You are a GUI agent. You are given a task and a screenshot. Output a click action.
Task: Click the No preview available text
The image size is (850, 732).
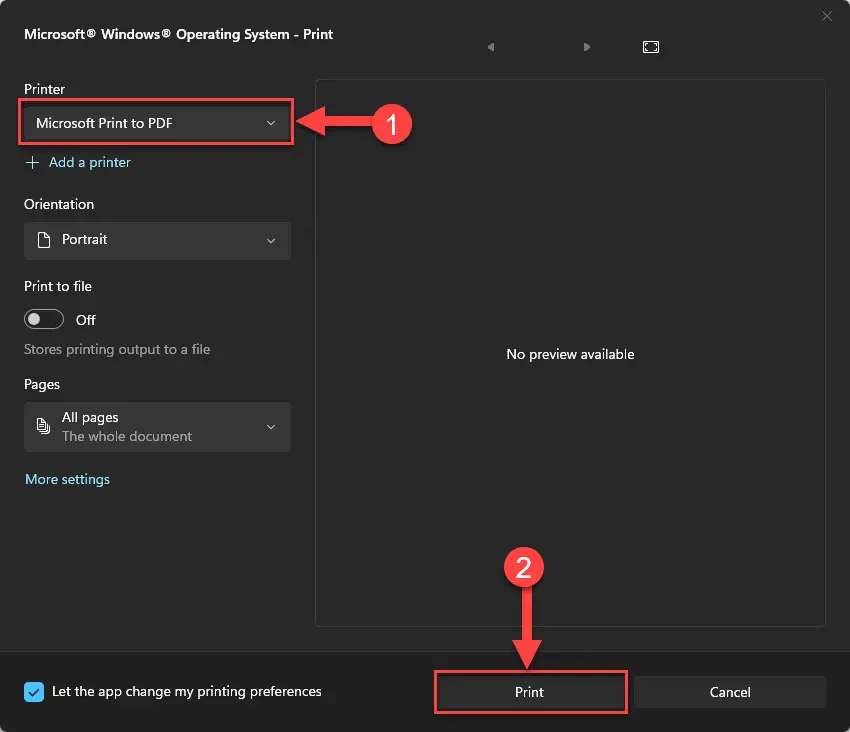coord(570,355)
